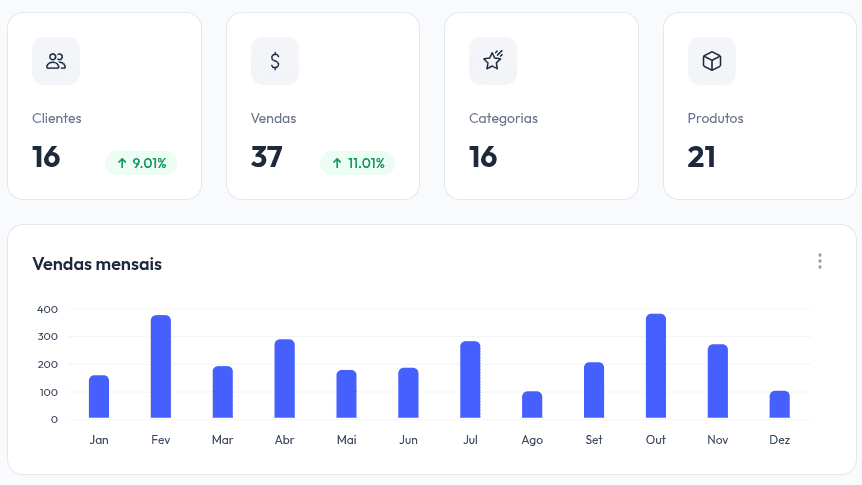
Task: Click the Vendas dollar sign icon
Action: click(x=275, y=61)
